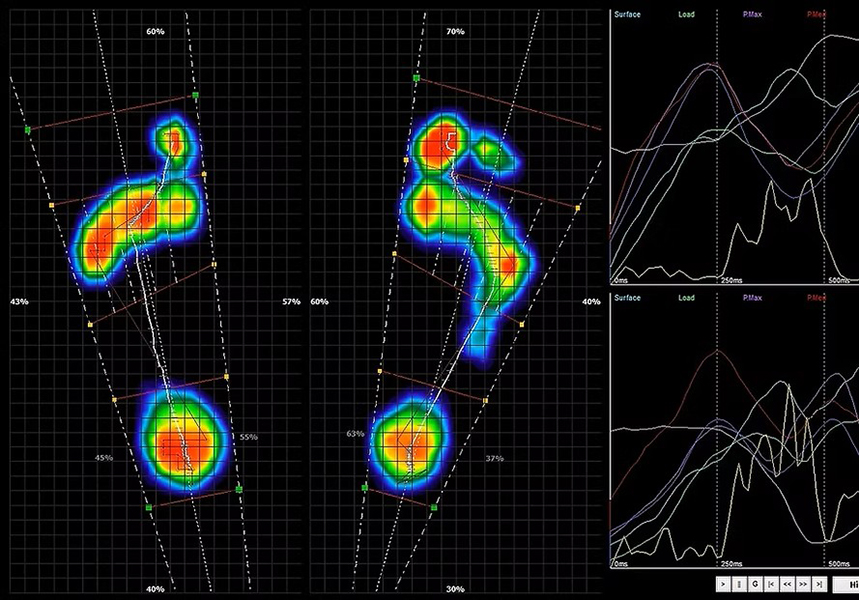Click green handle at left heel bottom-right
The image size is (859, 600).
coord(239,489)
